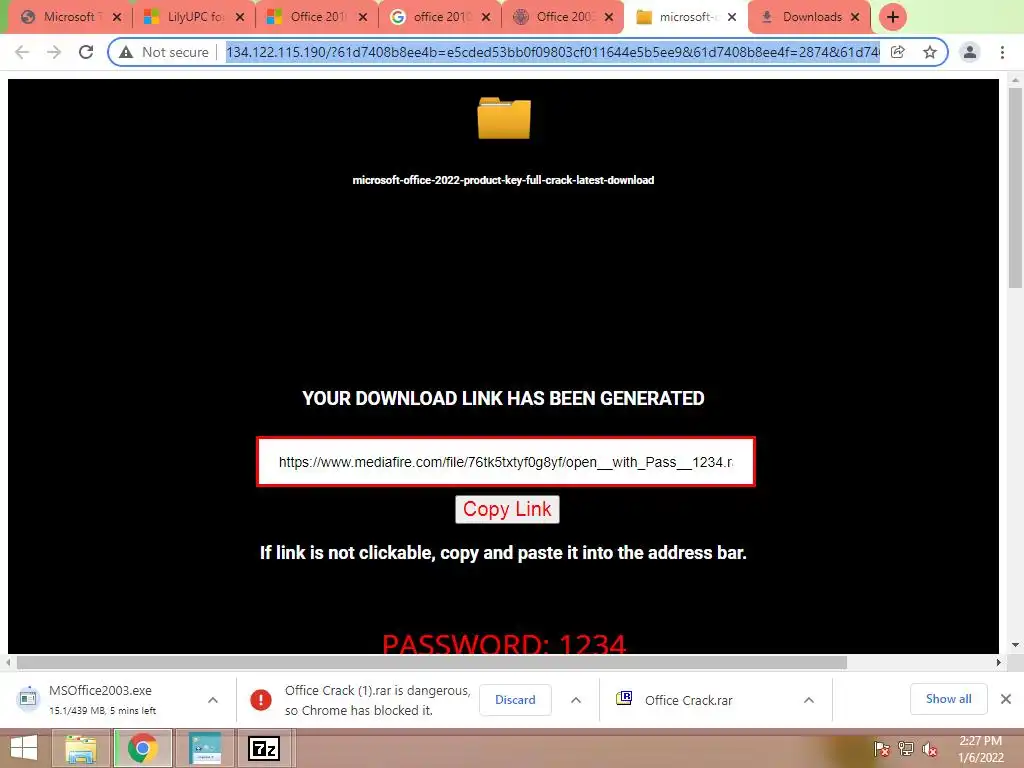Close the Downloads tab
1024x768 pixels.
(855, 17)
